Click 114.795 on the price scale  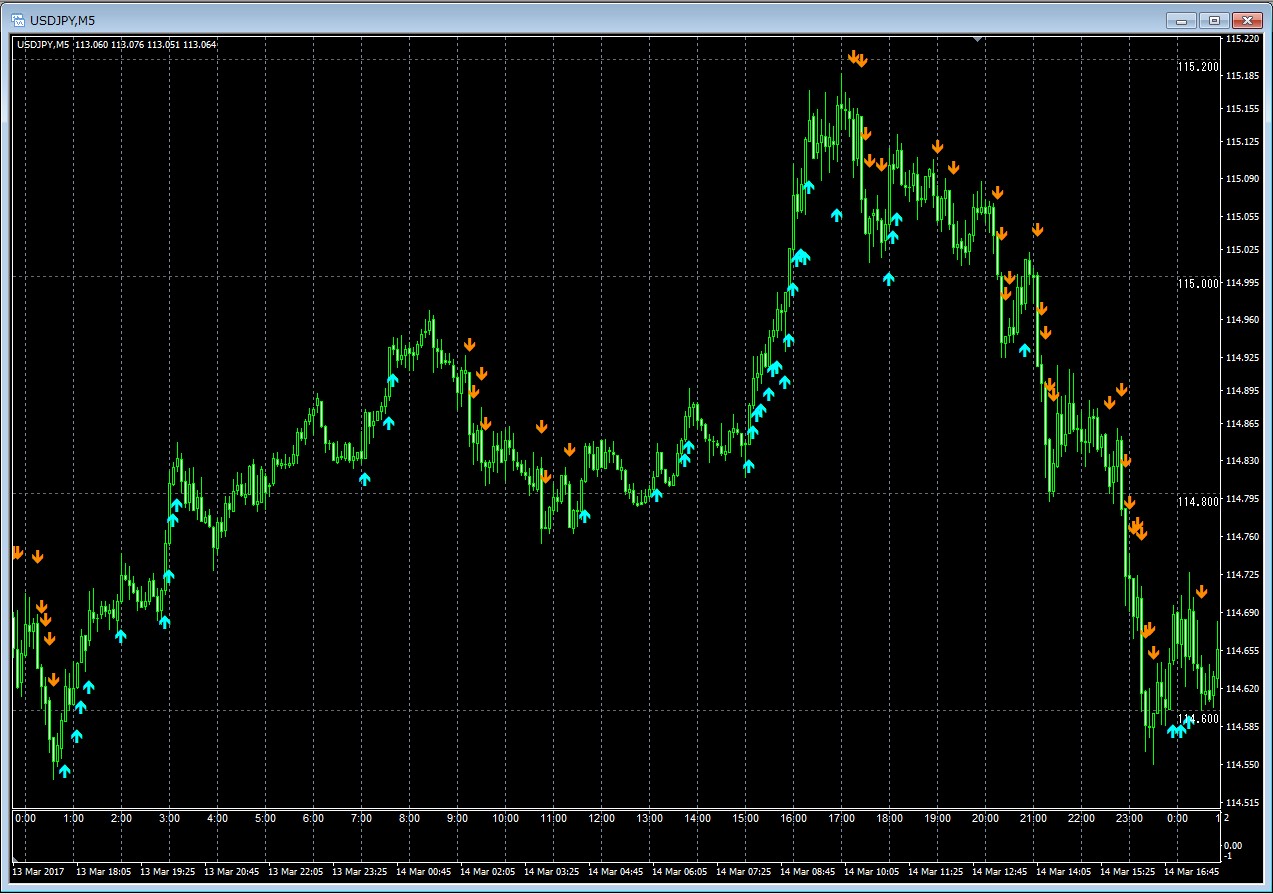1243,498
